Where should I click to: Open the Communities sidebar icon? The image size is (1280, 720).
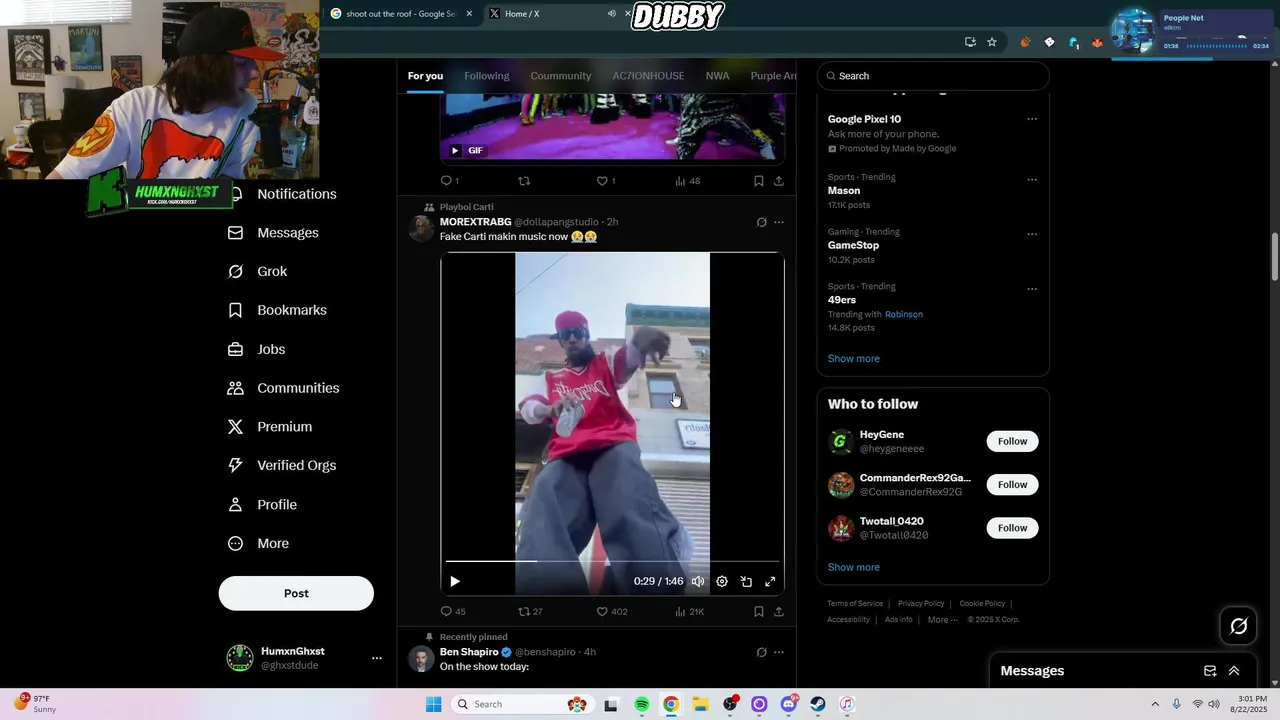click(235, 388)
